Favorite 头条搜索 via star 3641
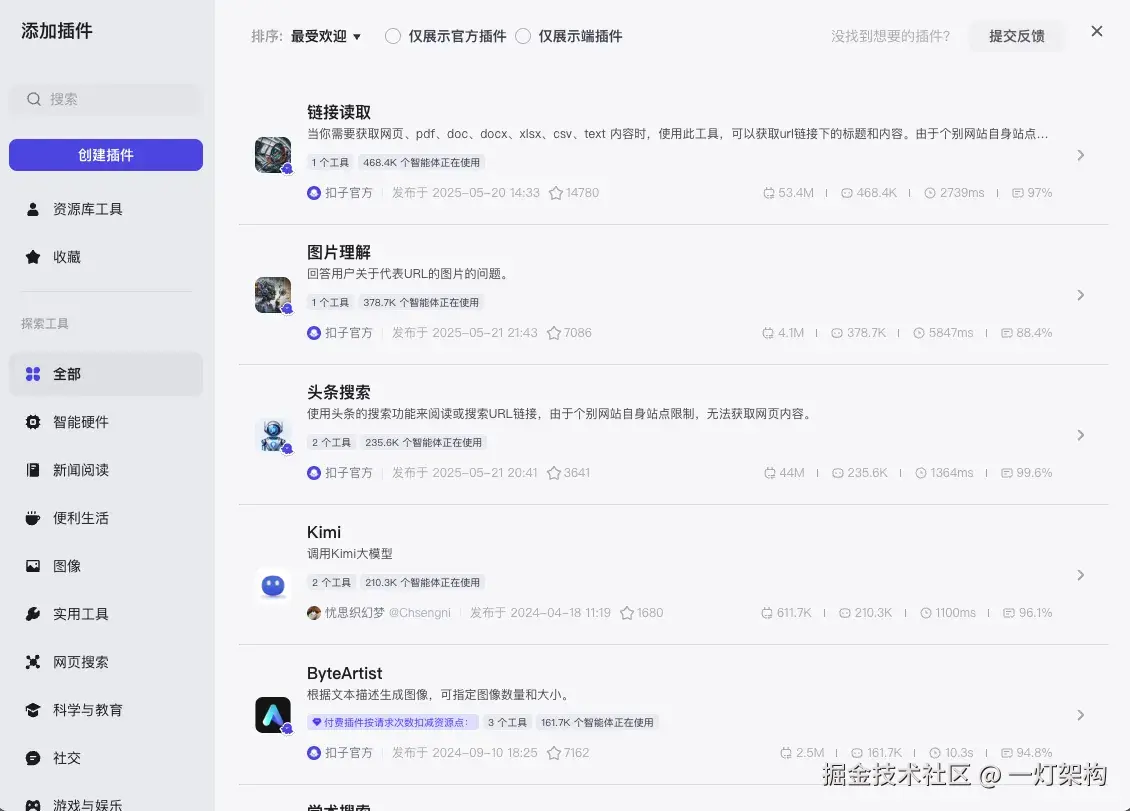 [553, 473]
